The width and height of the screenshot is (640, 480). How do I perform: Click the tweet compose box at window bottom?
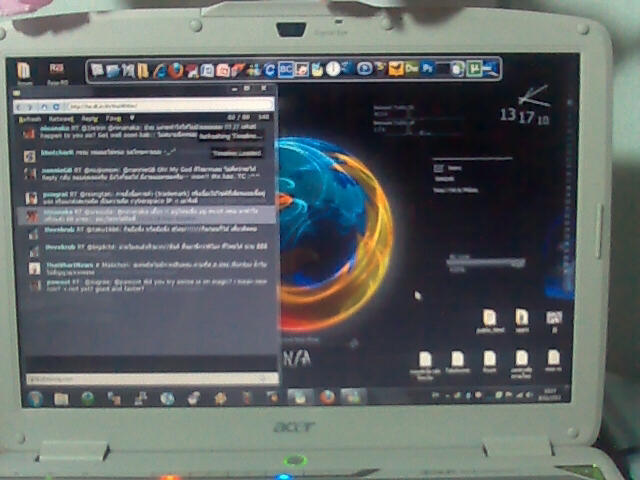152,379
